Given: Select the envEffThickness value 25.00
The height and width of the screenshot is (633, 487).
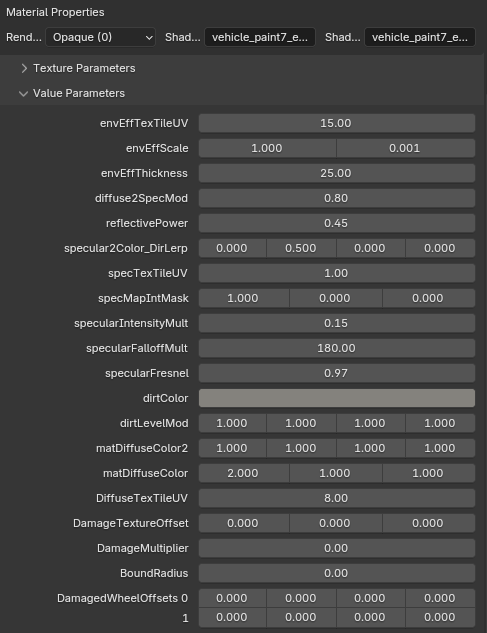Looking at the screenshot, I should [x=337, y=173].
